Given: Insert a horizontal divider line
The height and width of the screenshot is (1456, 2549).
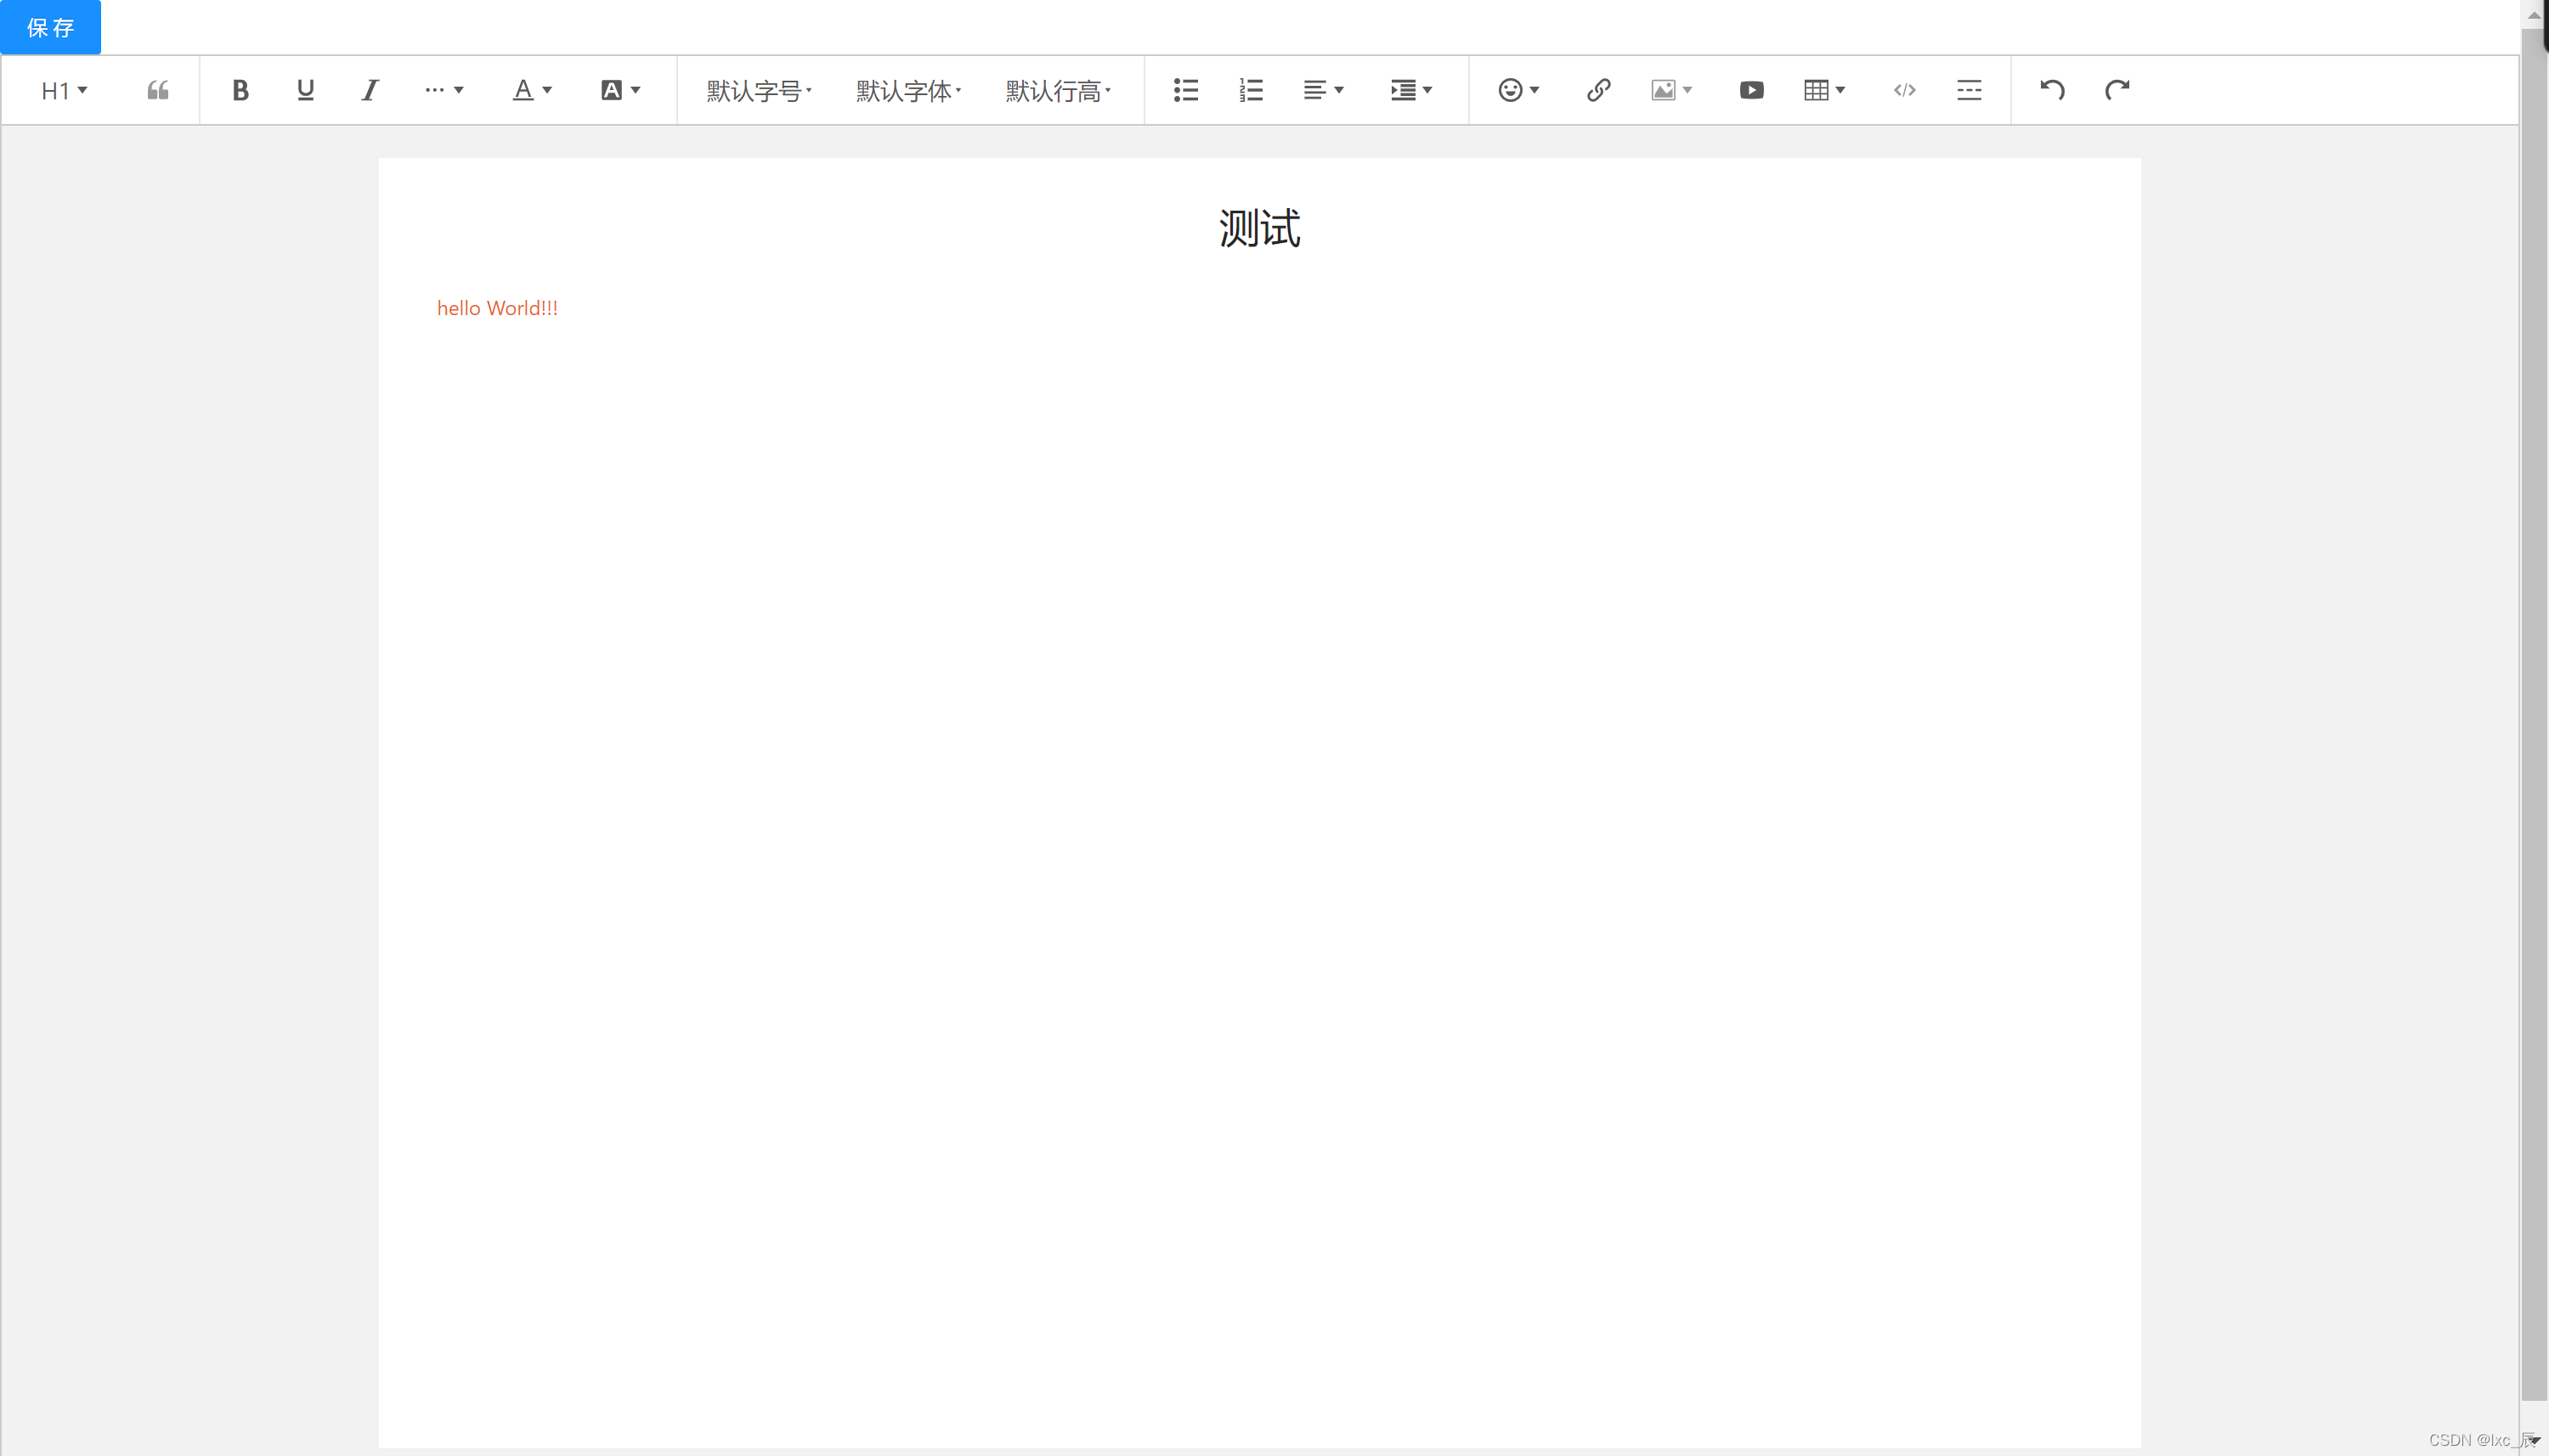Looking at the screenshot, I should (x=1969, y=91).
